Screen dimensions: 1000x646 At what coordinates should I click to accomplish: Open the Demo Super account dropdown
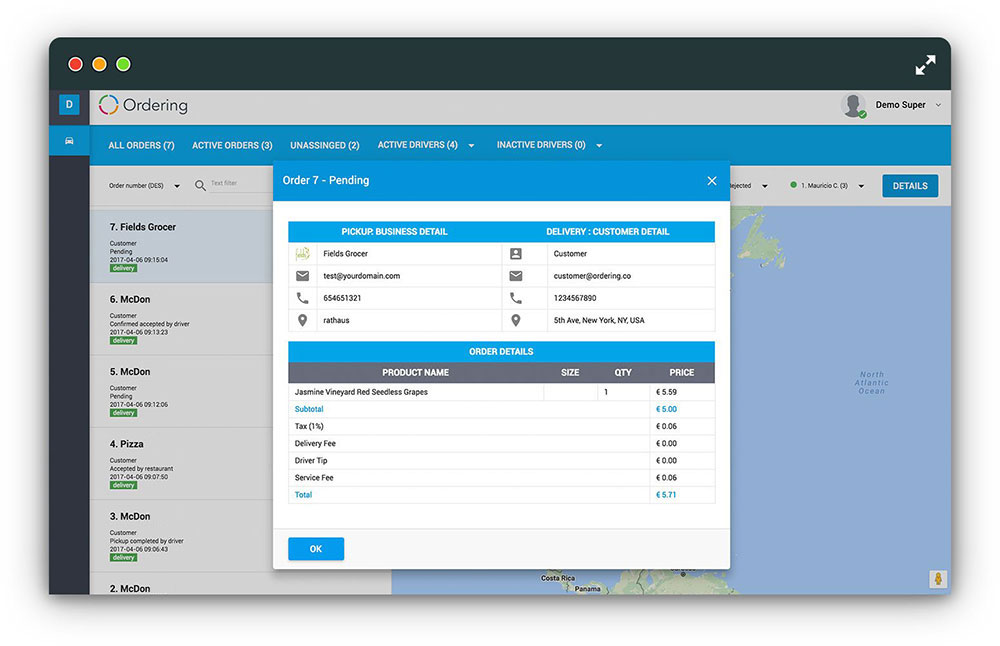pos(938,105)
